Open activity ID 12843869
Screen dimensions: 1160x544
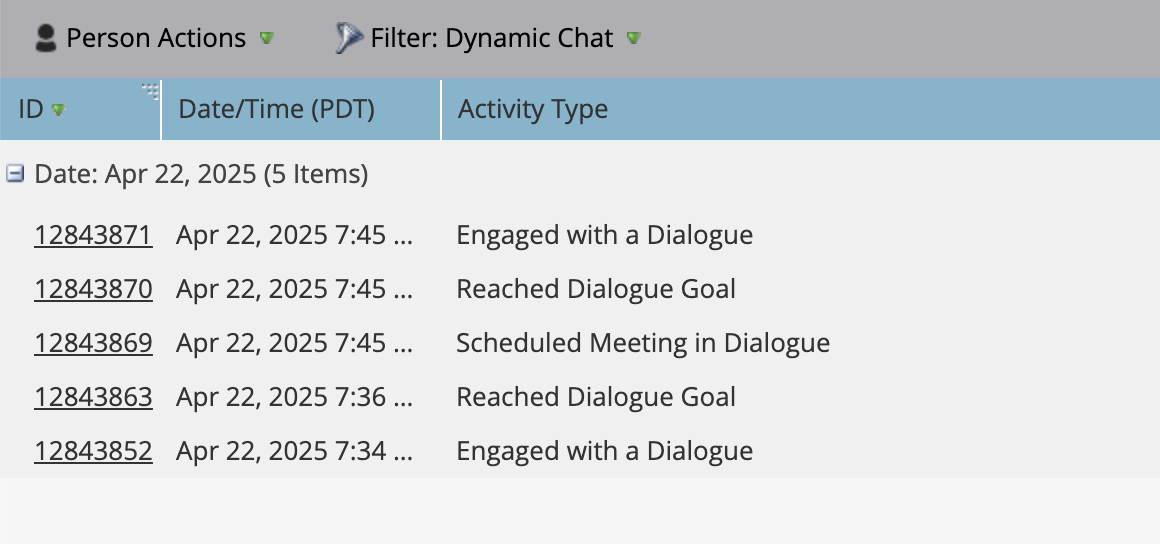(x=93, y=343)
